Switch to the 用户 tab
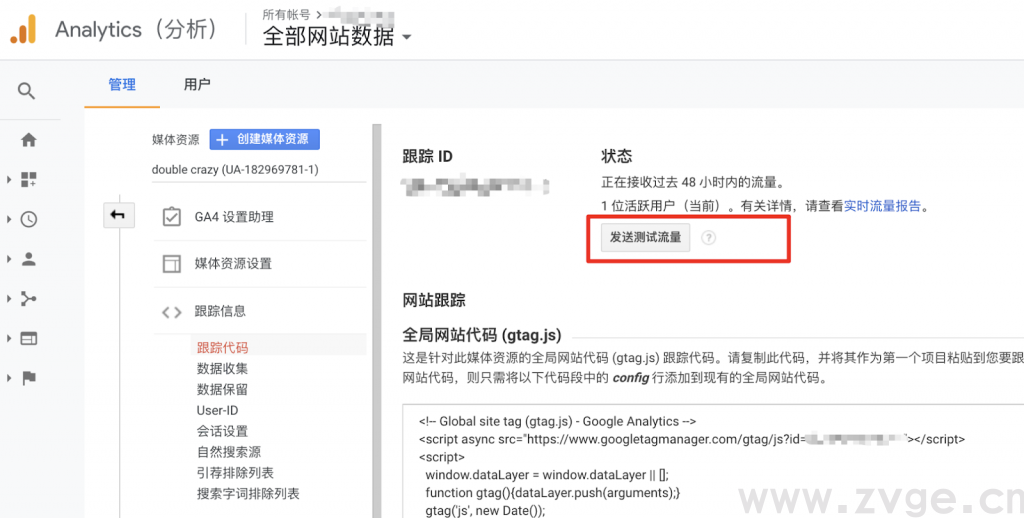1024x518 pixels. tap(197, 84)
